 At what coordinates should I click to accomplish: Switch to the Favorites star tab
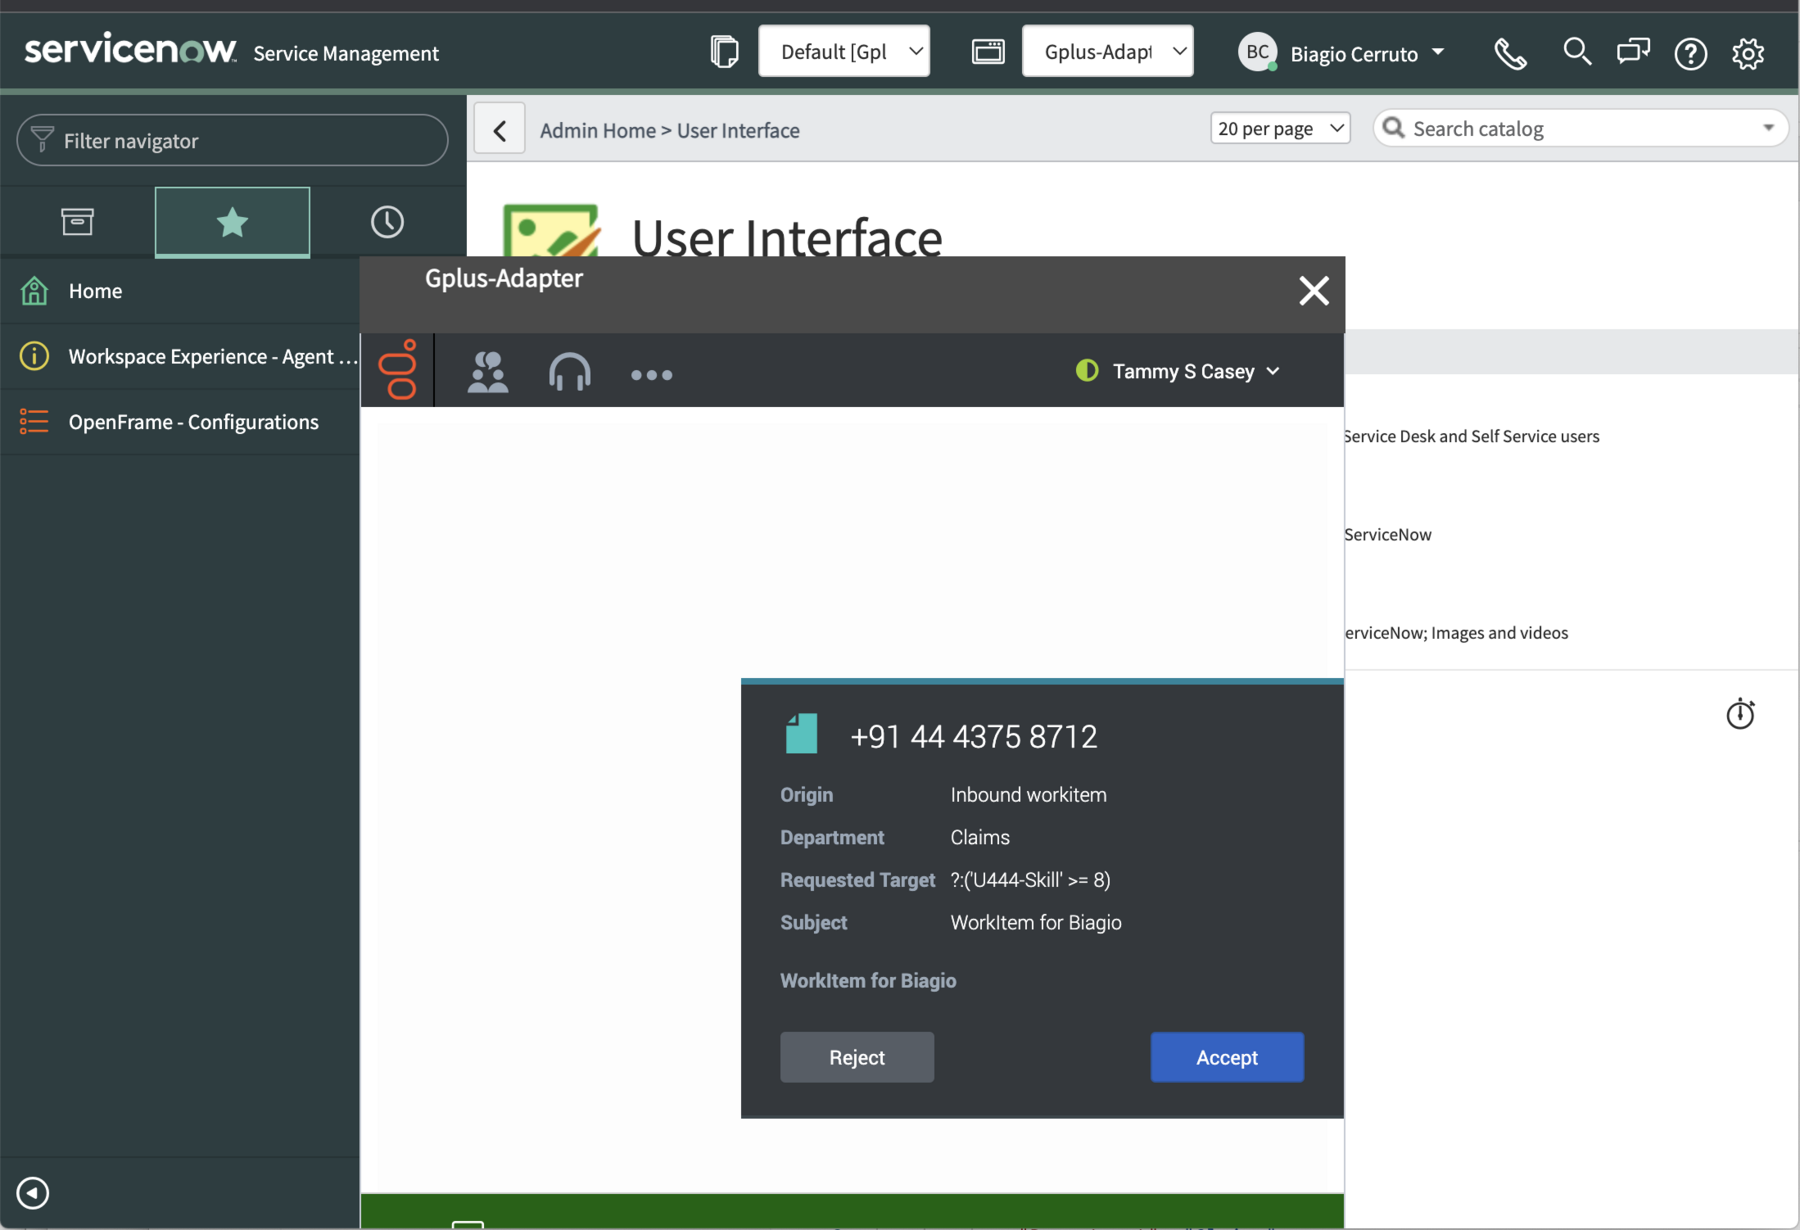coord(232,222)
